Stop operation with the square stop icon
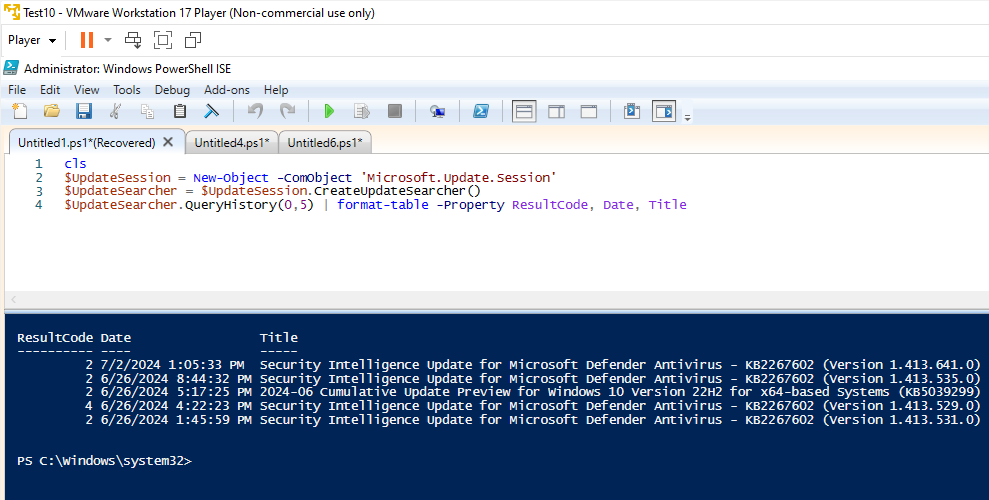 (x=395, y=112)
